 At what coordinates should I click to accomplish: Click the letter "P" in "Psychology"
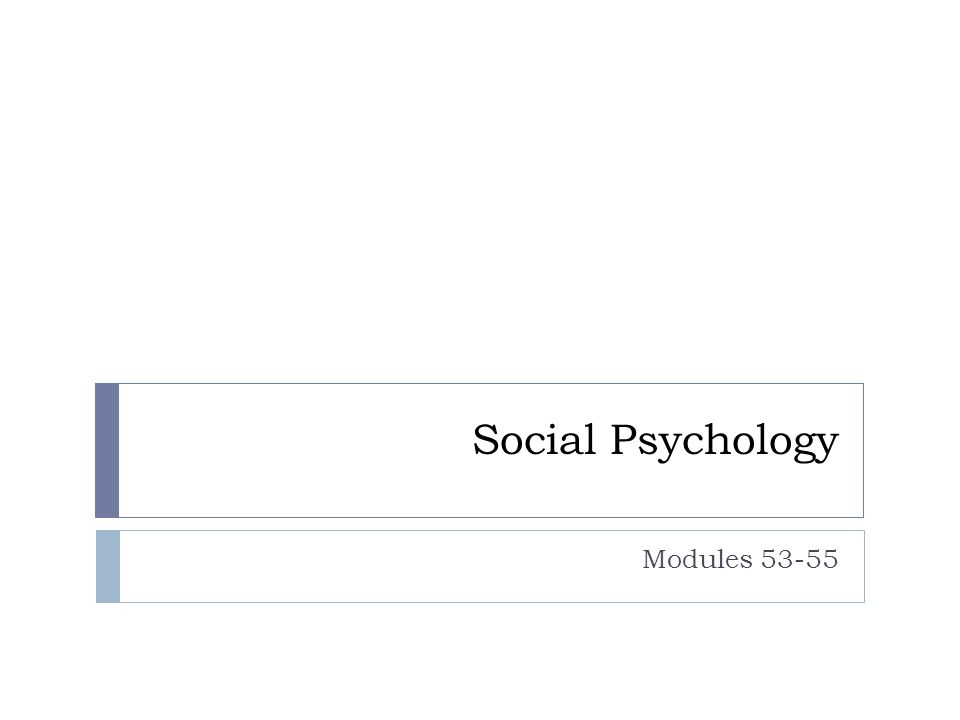[624, 439]
